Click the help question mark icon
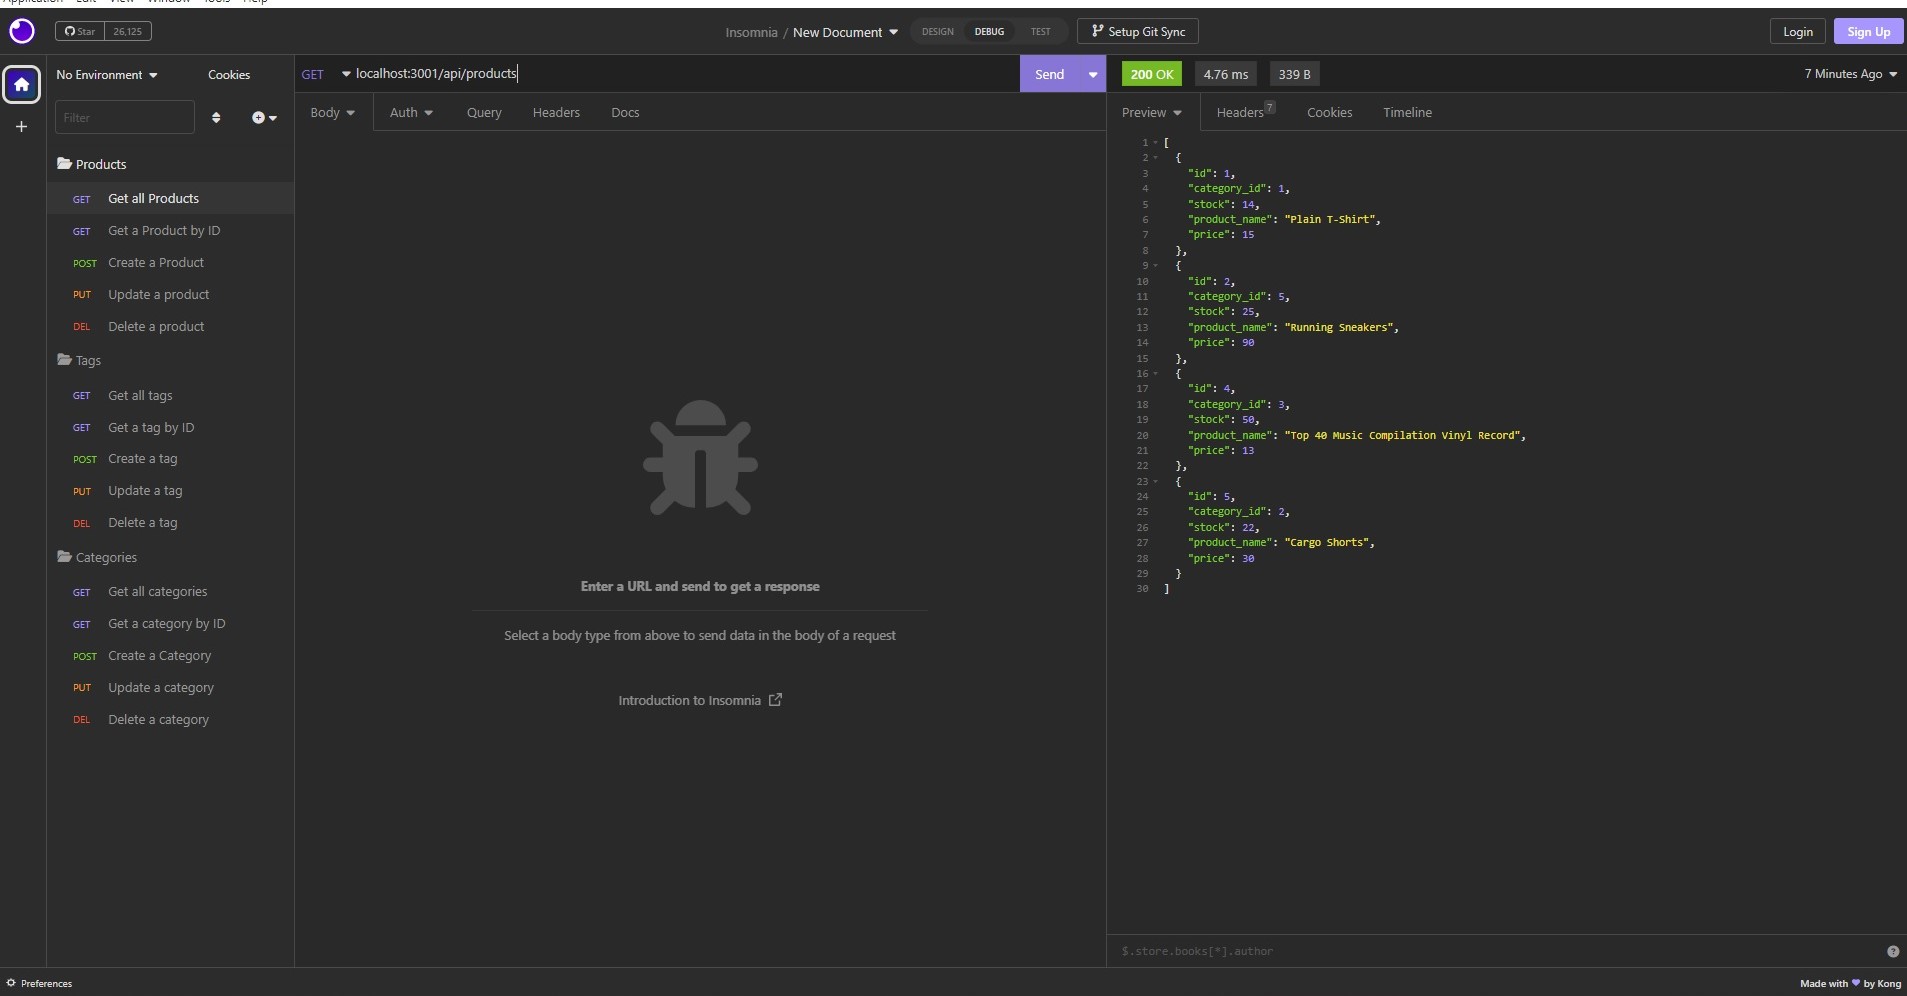 (1892, 952)
